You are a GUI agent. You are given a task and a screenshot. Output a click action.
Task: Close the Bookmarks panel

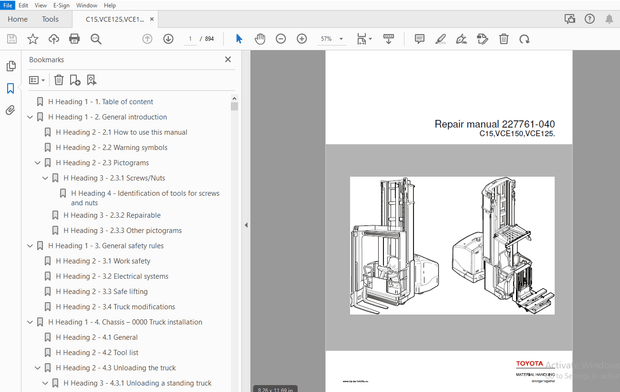(x=228, y=59)
